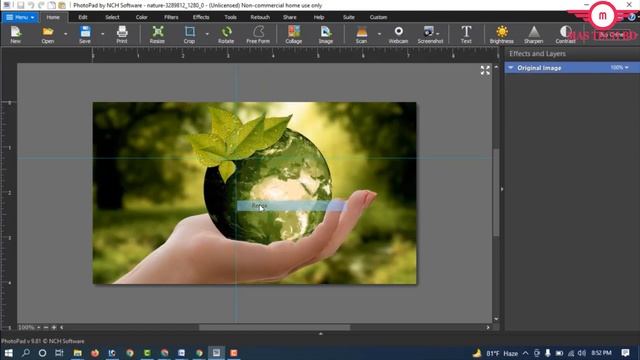Go to the Filters tab
This screenshot has width=640, height=360.
[171, 17]
